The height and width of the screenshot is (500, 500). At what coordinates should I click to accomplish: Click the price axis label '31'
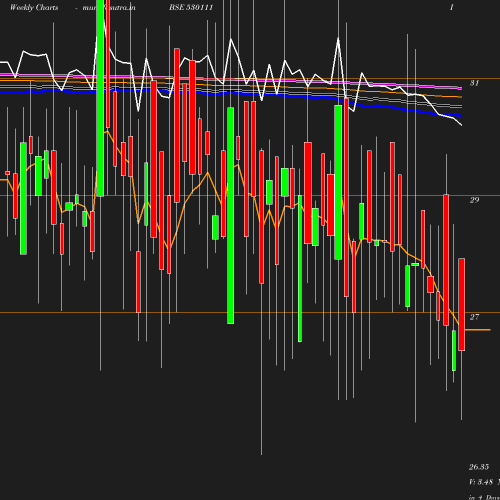pos(474,83)
